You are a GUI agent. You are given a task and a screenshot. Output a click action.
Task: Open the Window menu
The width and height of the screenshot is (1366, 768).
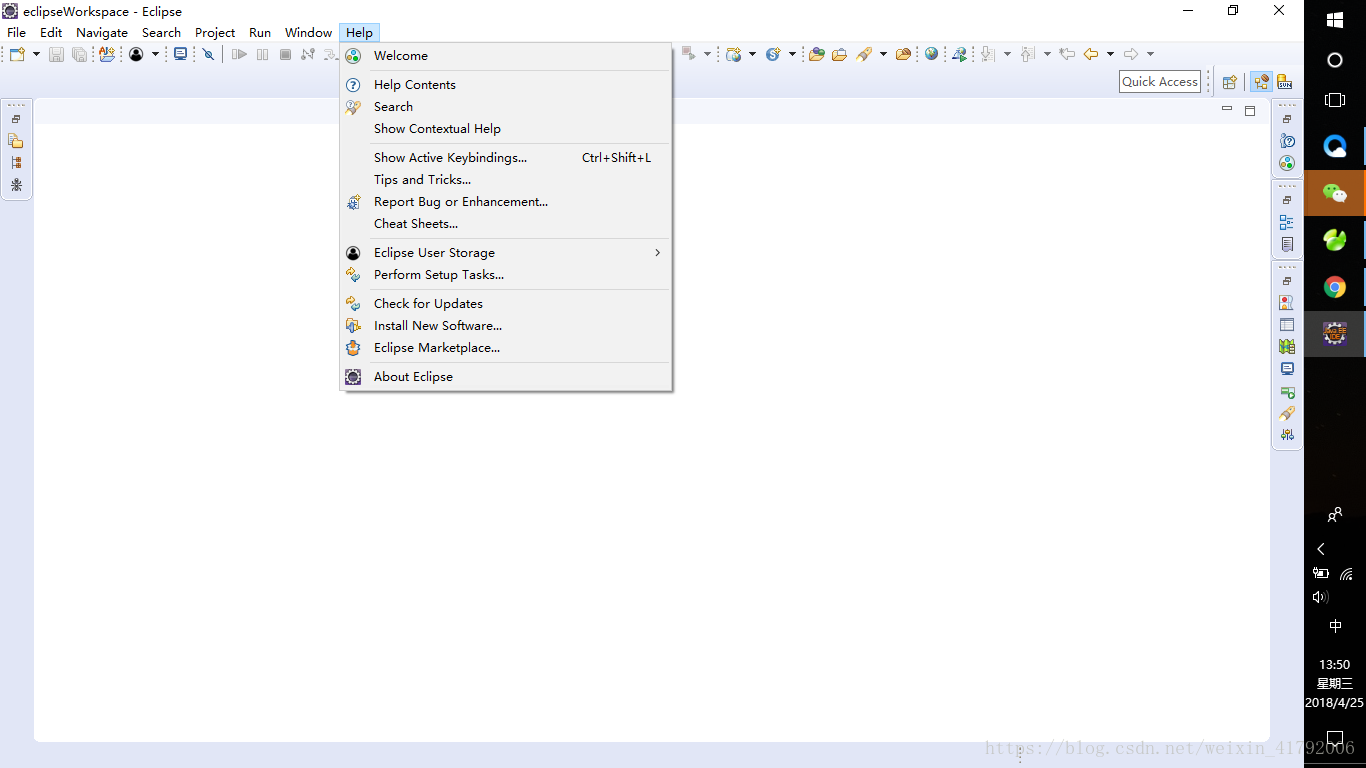pyautogui.click(x=308, y=33)
